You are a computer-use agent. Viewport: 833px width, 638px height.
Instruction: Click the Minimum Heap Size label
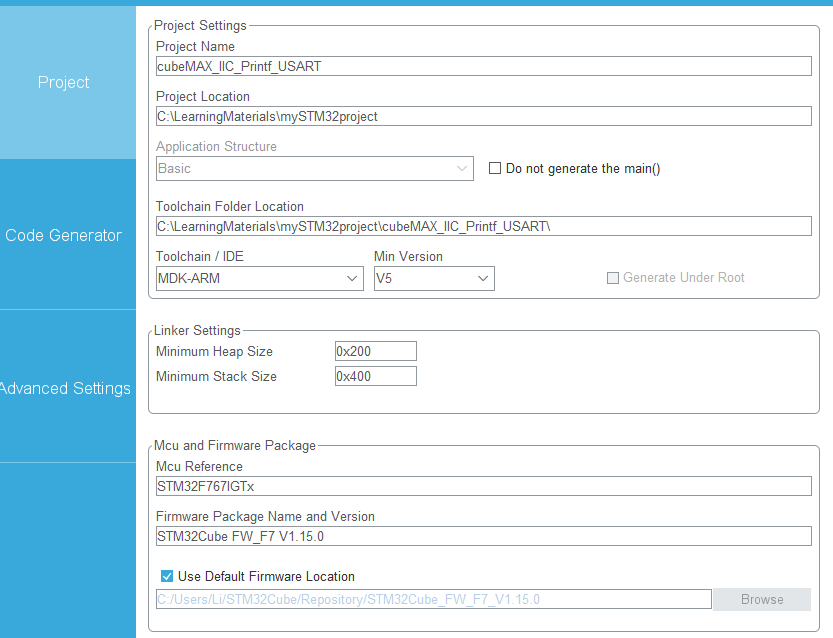pyautogui.click(x=214, y=351)
